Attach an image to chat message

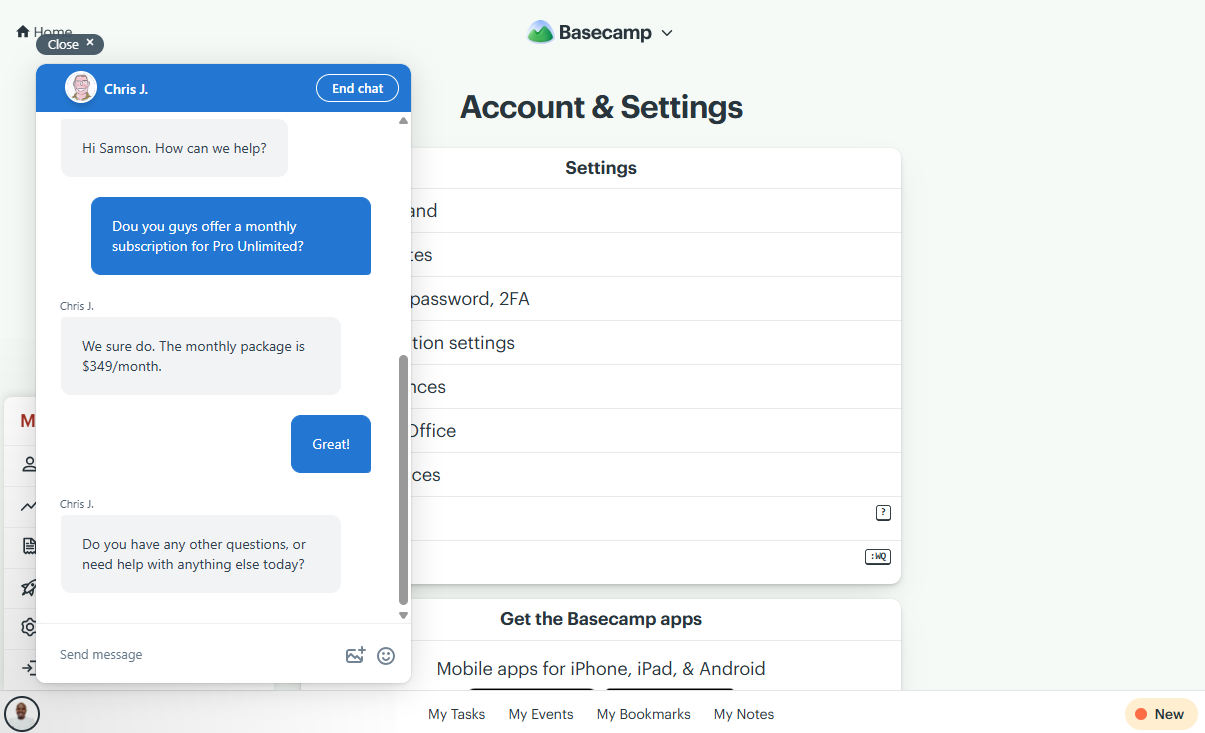pos(355,656)
